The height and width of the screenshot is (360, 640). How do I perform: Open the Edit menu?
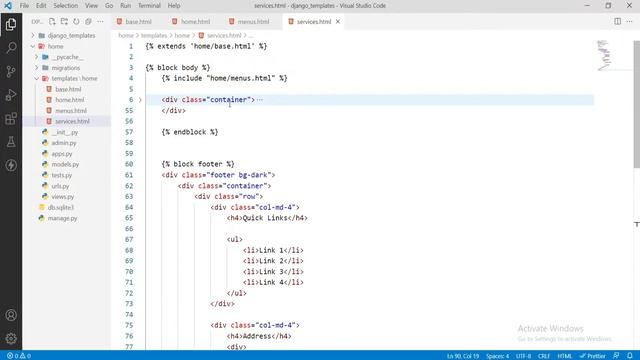tap(41, 6)
